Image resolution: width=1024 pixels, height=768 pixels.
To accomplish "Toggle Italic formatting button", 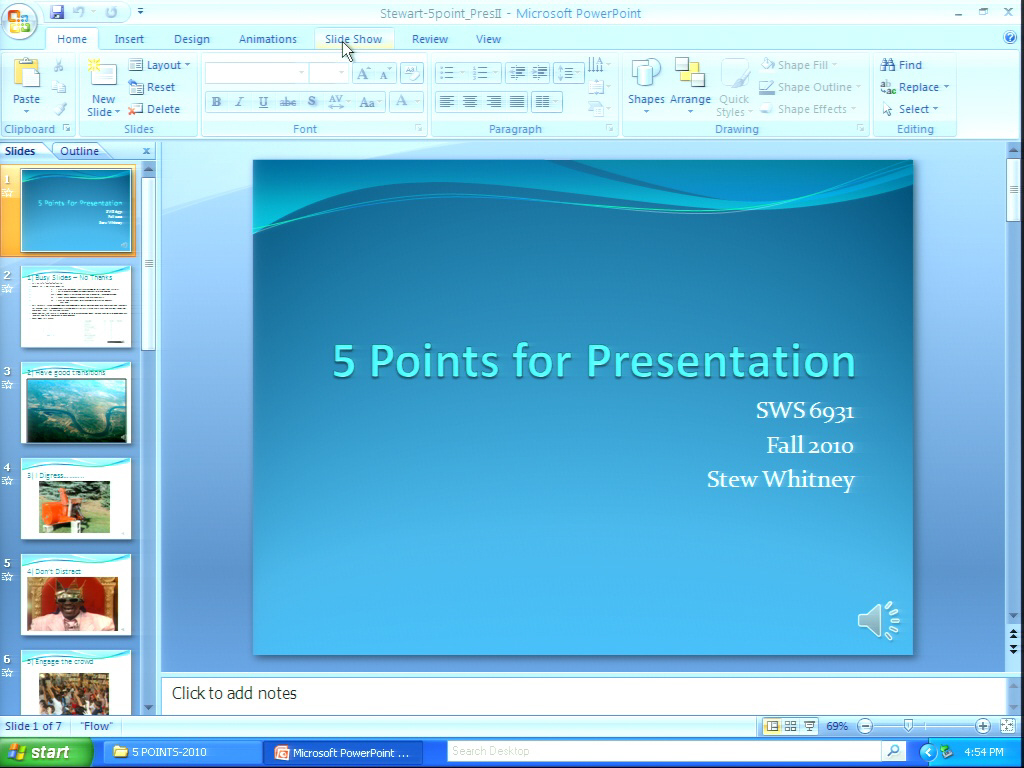I will coord(239,102).
